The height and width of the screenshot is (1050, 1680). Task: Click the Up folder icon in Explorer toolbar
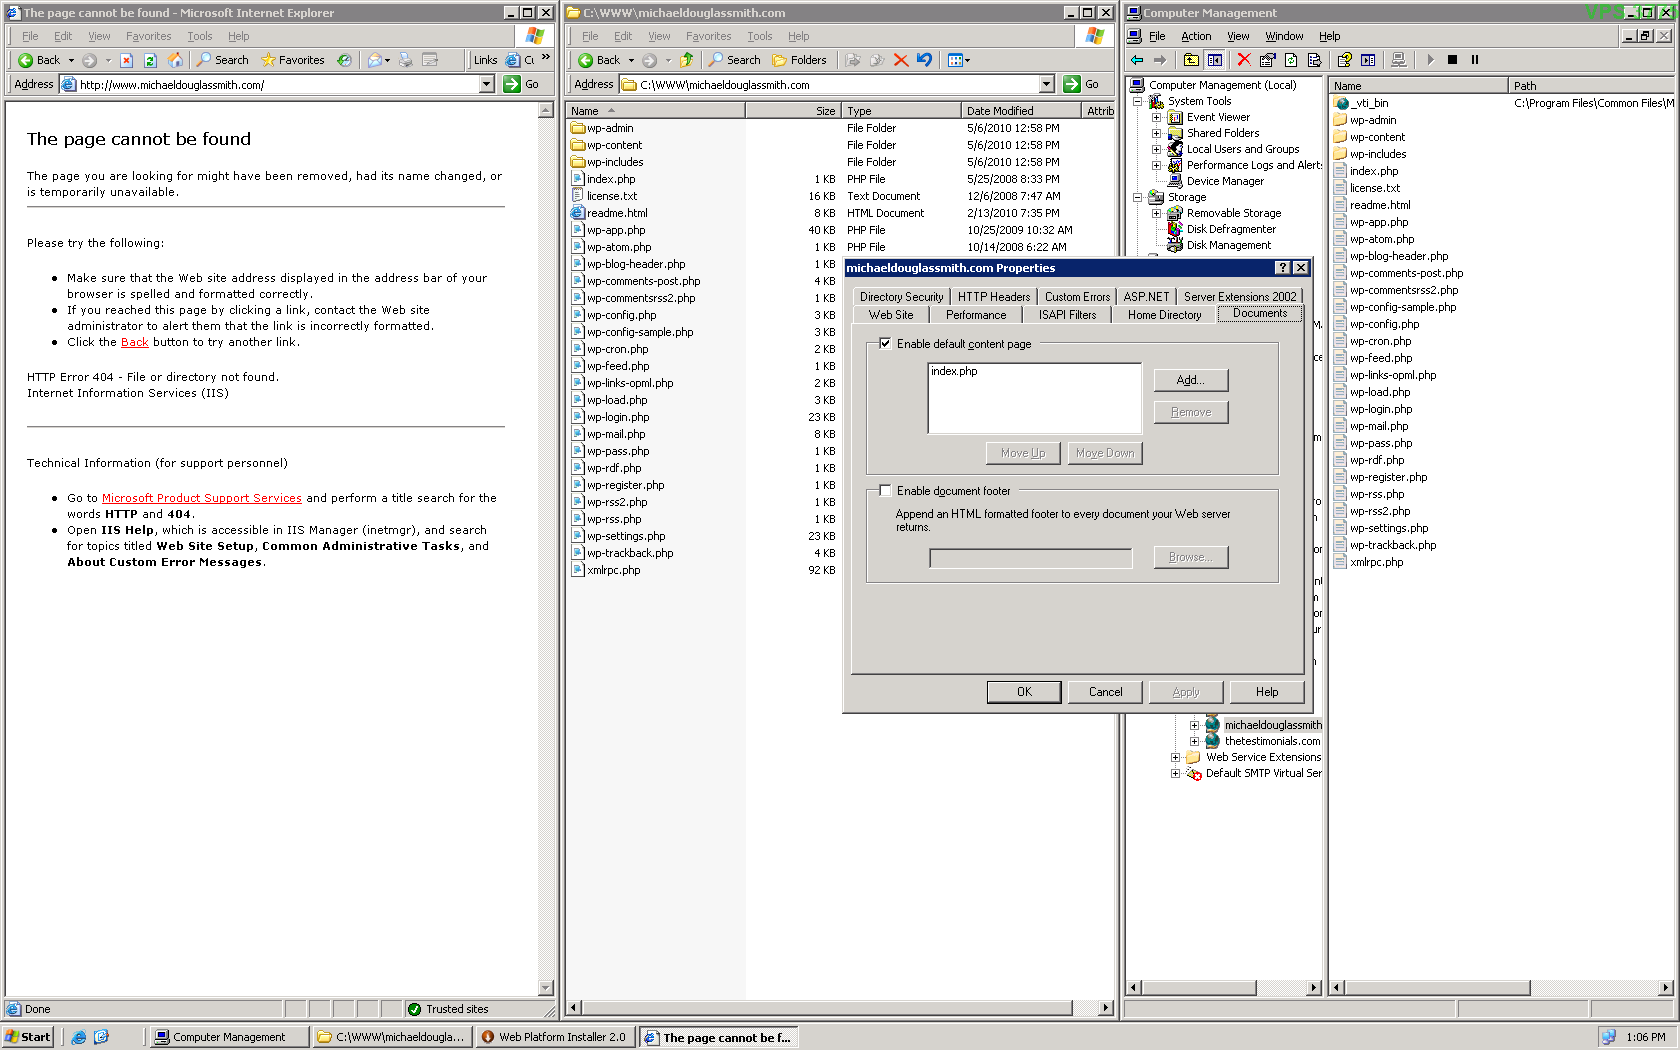[687, 60]
